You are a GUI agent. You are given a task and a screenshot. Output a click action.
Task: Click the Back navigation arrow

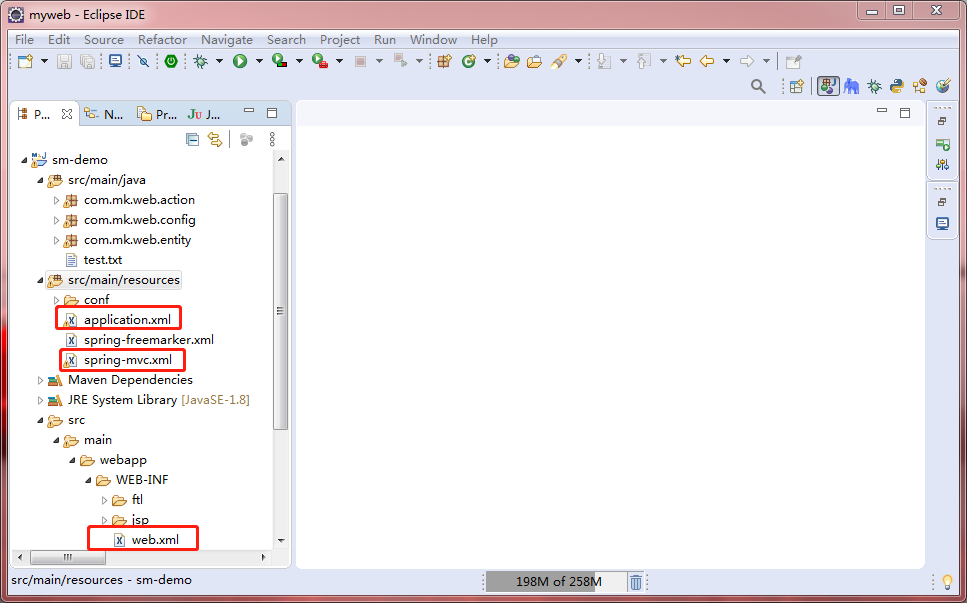pyautogui.click(x=707, y=61)
